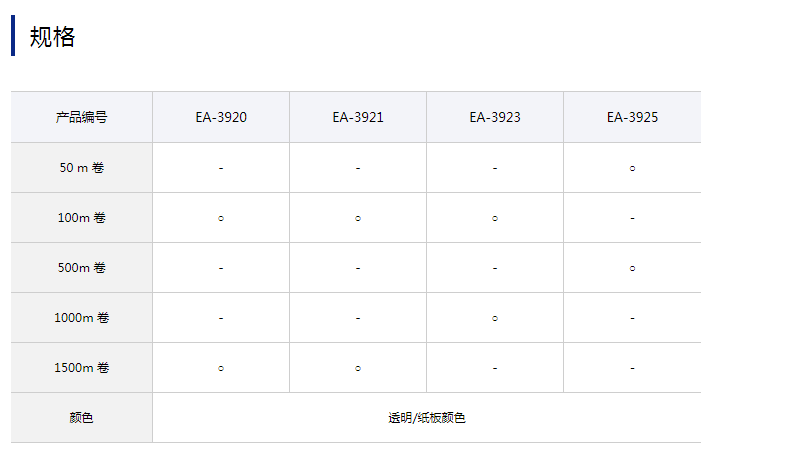Click circle mark for EA-3925 500m 卷
803x462 pixels.
(632, 268)
